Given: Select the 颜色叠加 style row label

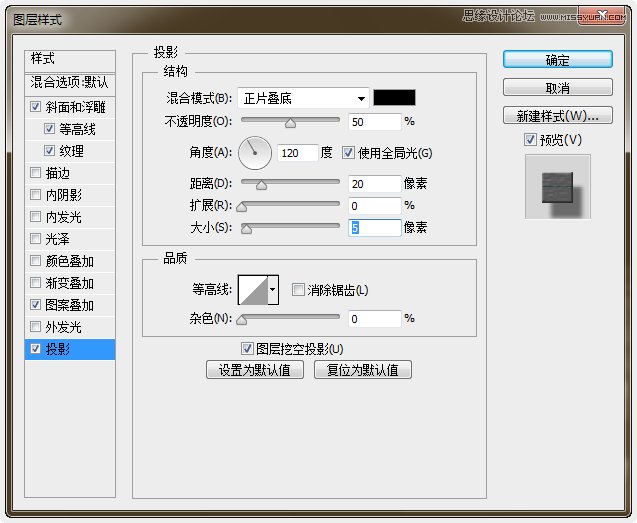Looking at the screenshot, I should coord(69,261).
